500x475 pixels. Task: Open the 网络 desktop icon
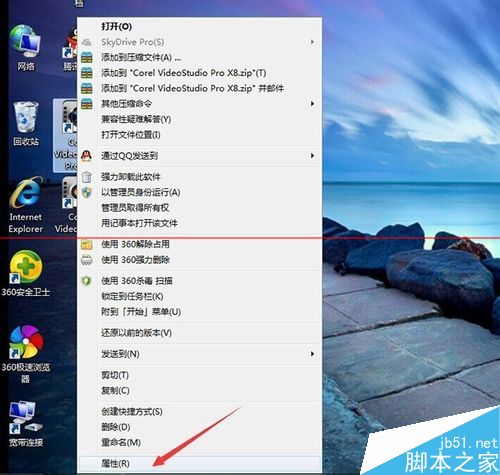coord(25,47)
